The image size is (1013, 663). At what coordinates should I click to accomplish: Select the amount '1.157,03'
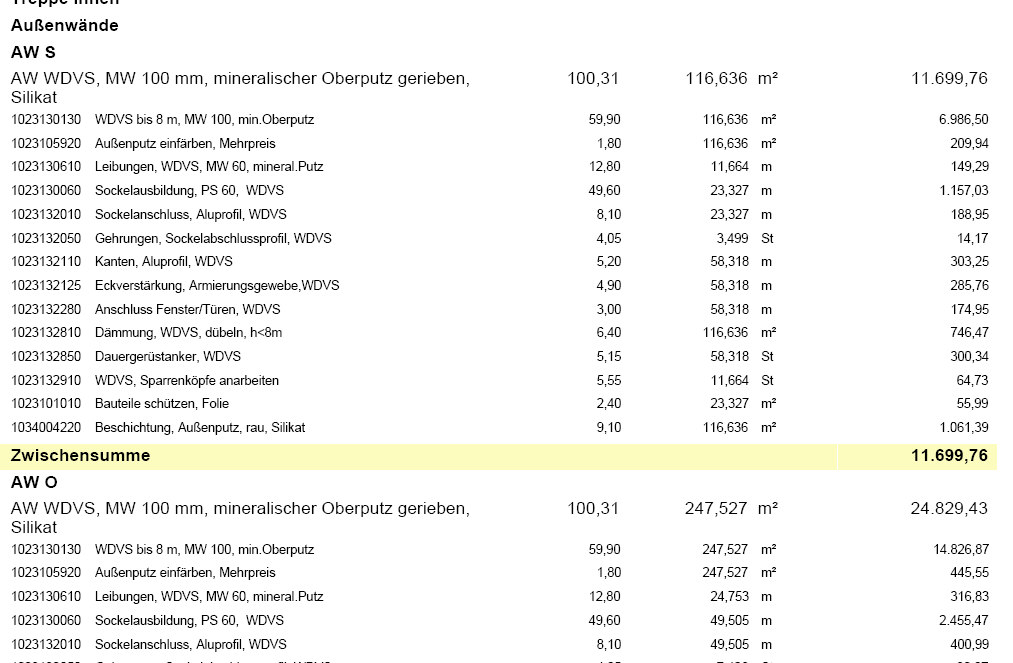[x=963, y=191]
